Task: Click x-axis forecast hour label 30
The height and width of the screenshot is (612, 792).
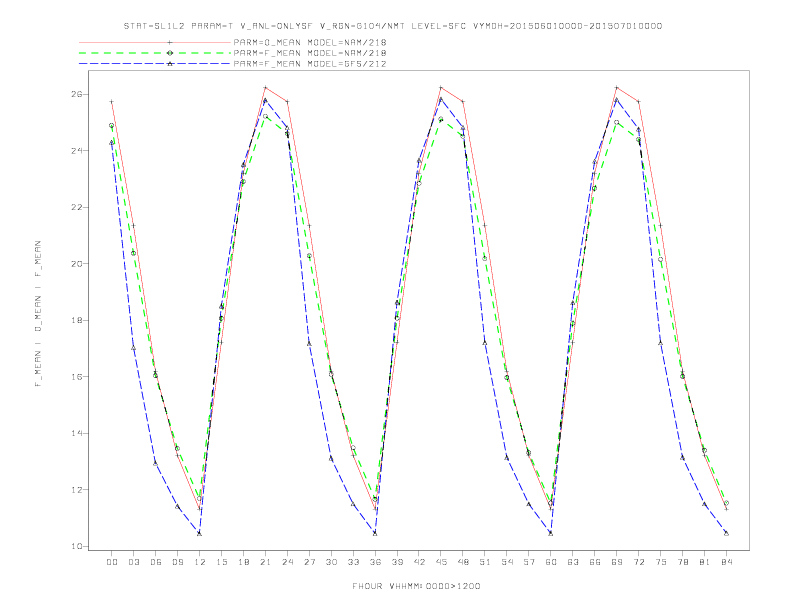Action: 331,562
